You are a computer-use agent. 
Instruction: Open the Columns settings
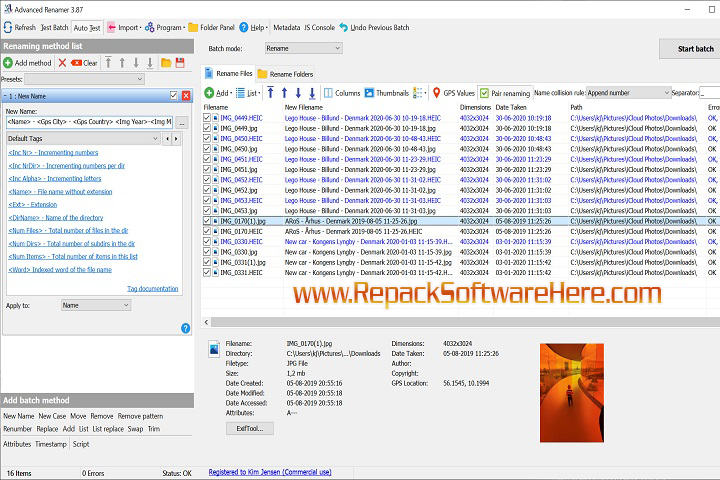tap(342, 93)
